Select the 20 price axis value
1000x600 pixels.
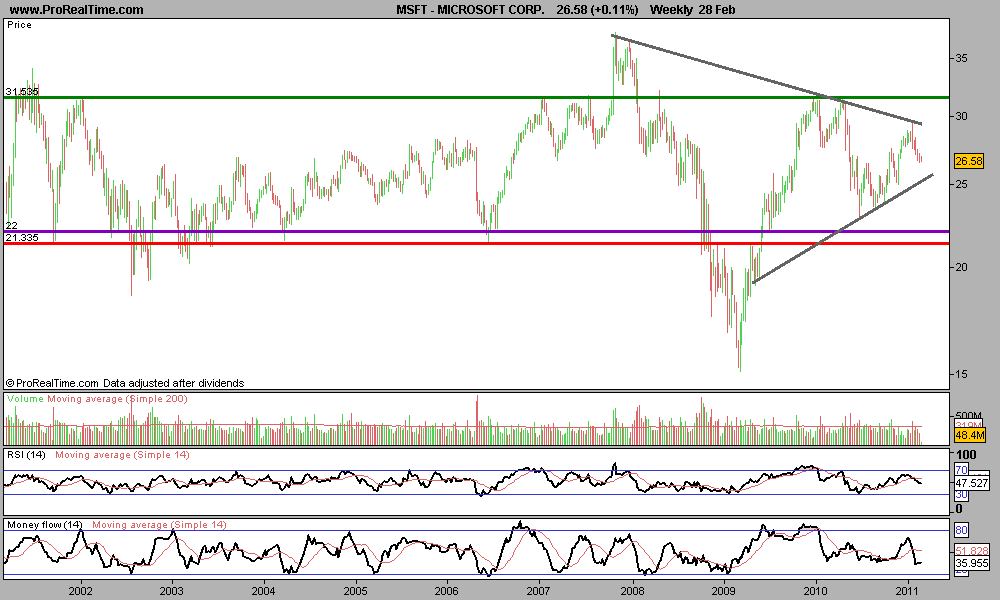(x=960, y=267)
